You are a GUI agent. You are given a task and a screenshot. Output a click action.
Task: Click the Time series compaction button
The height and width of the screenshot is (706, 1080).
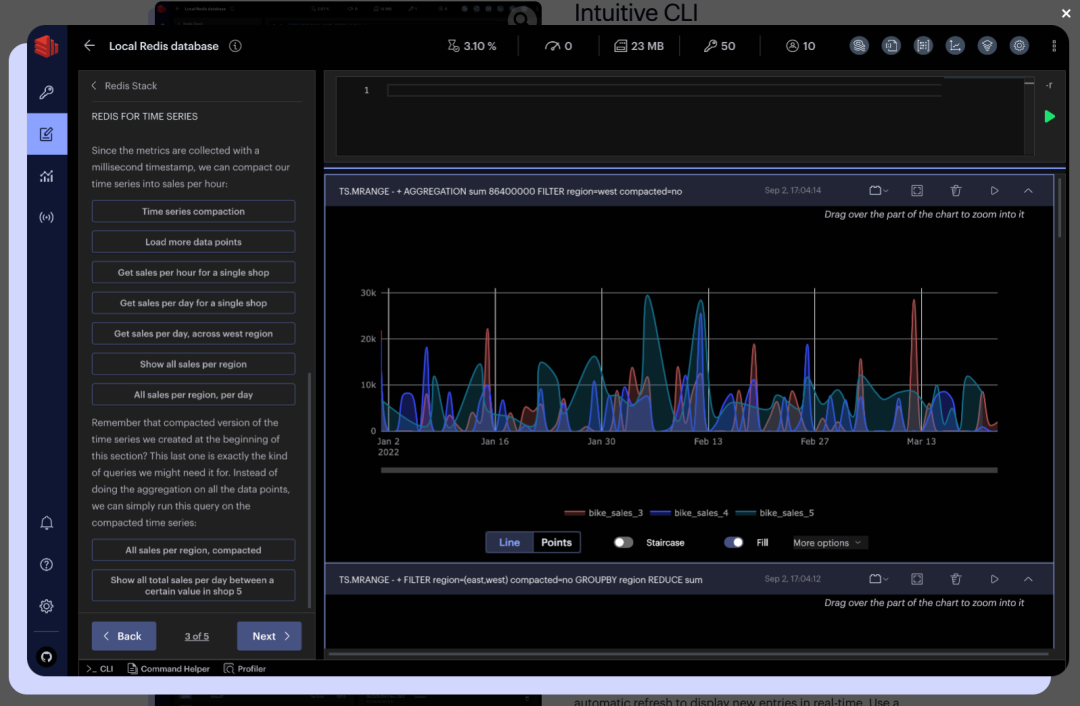click(194, 211)
